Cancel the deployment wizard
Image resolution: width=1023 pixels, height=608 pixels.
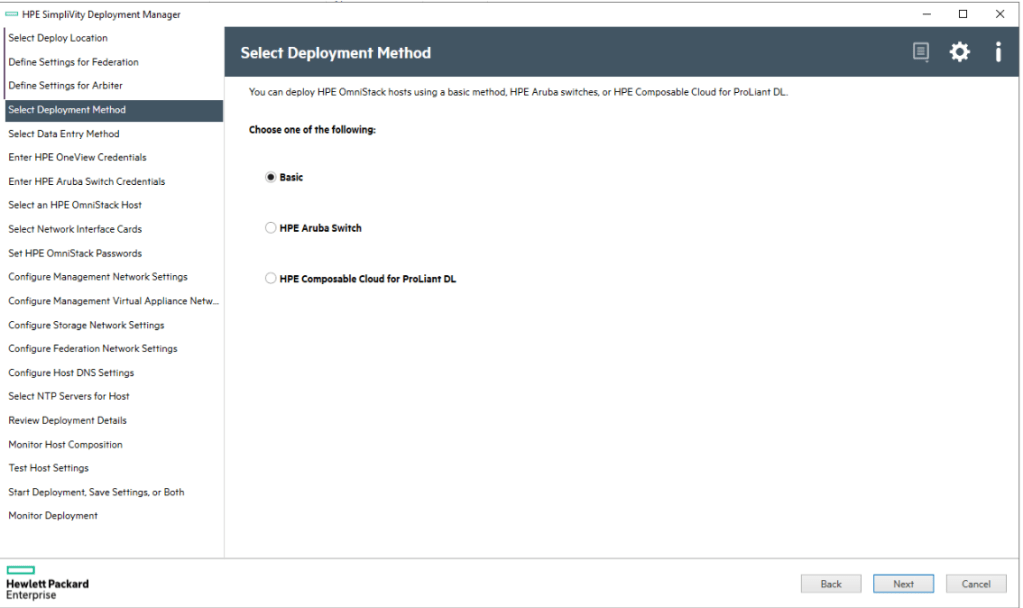[x=975, y=584]
